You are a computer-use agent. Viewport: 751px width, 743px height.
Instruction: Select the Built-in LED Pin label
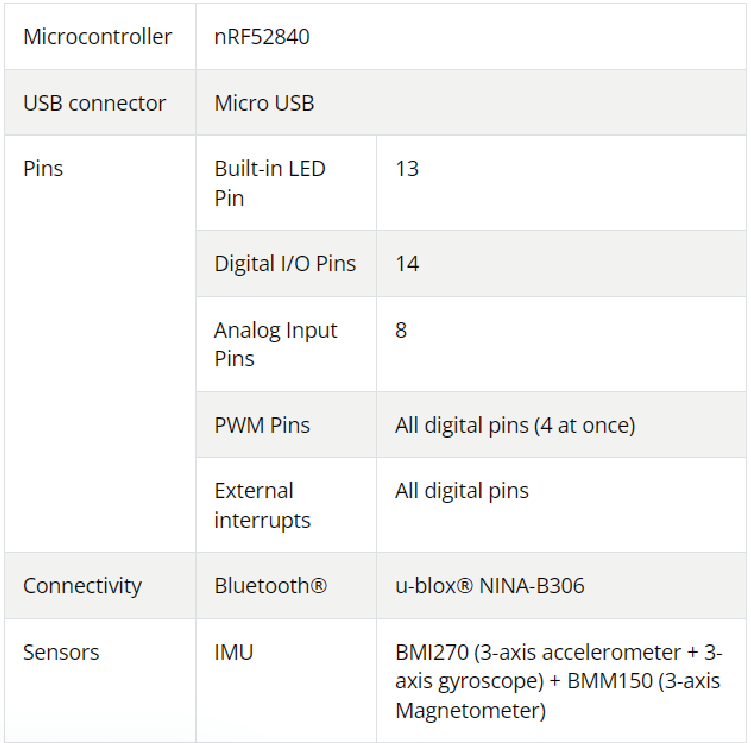point(270,183)
